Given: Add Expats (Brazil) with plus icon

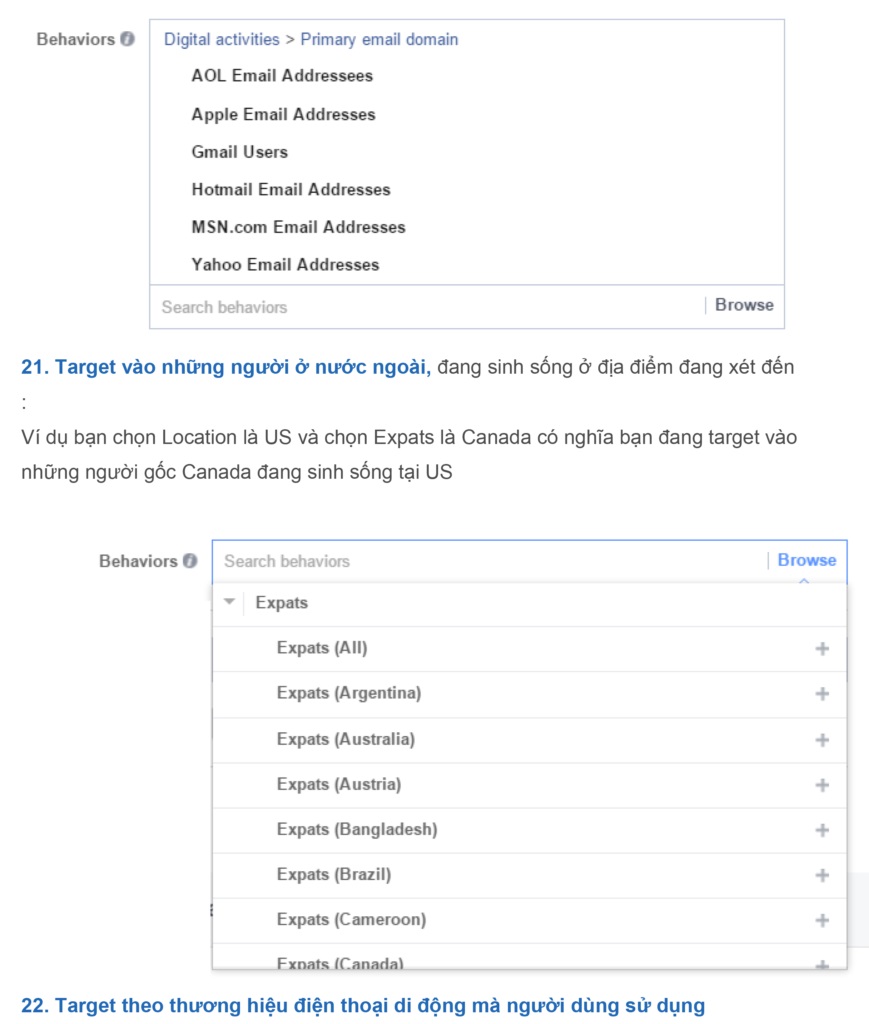Looking at the screenshot, I should 822,875.
